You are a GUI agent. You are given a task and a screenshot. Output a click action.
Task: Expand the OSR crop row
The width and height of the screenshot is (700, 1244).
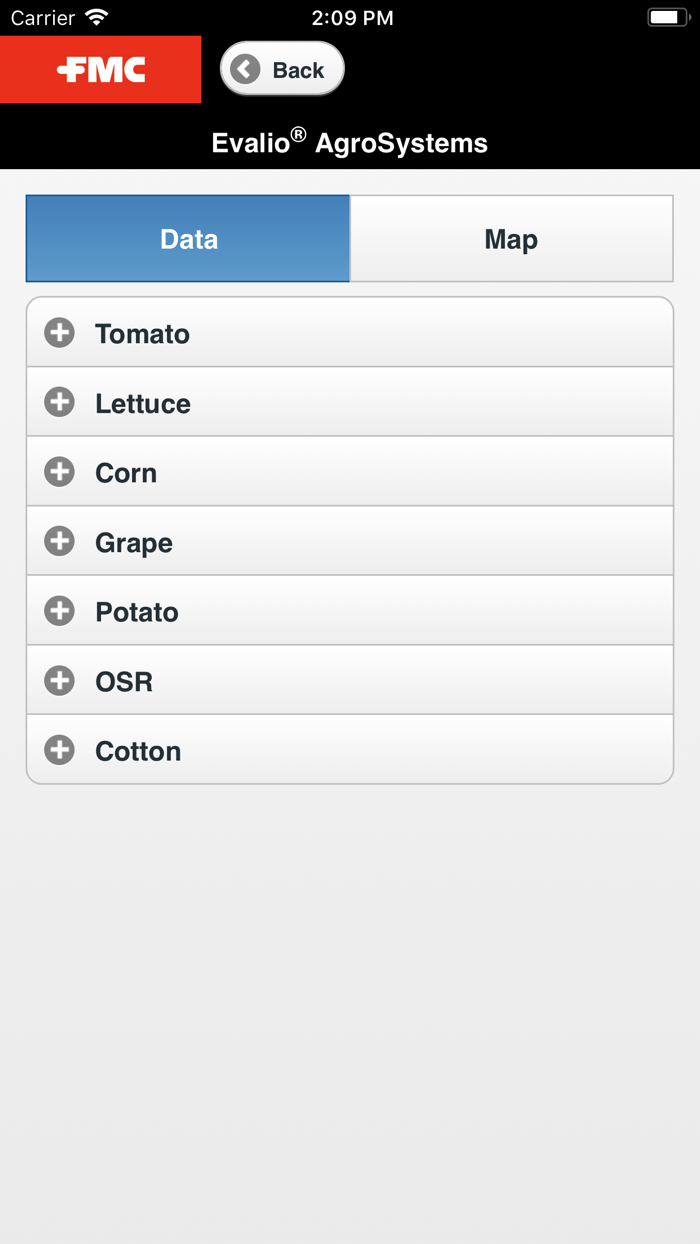click(x=350, y=681)
